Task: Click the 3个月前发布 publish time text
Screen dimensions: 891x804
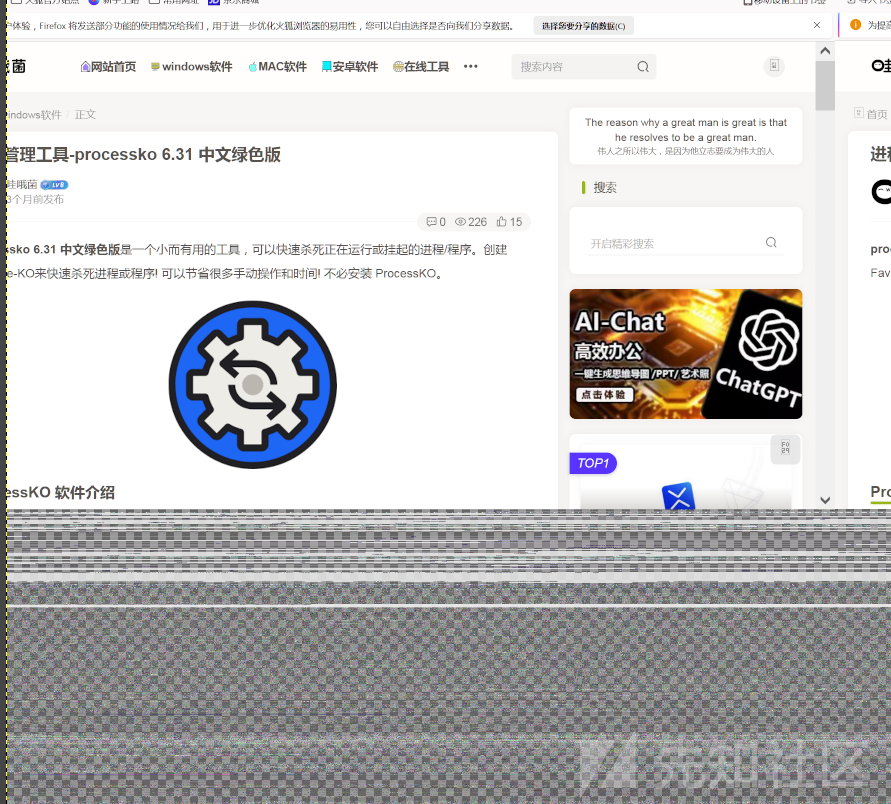Action: tap(35, 199)
